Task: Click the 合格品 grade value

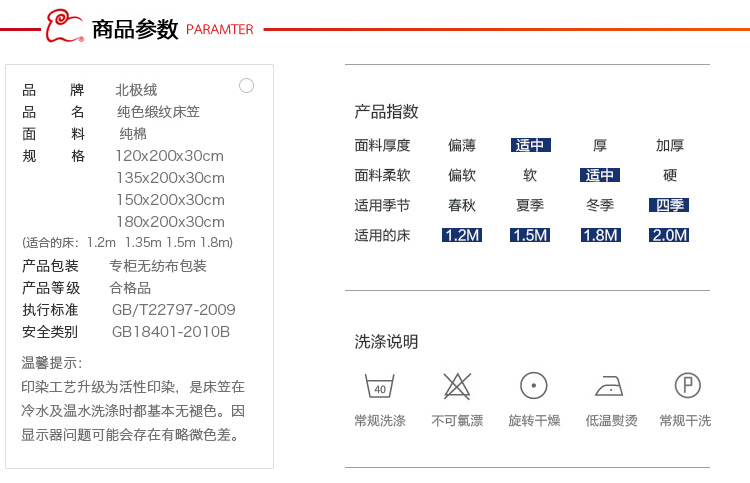Action: tap(130, 288)
